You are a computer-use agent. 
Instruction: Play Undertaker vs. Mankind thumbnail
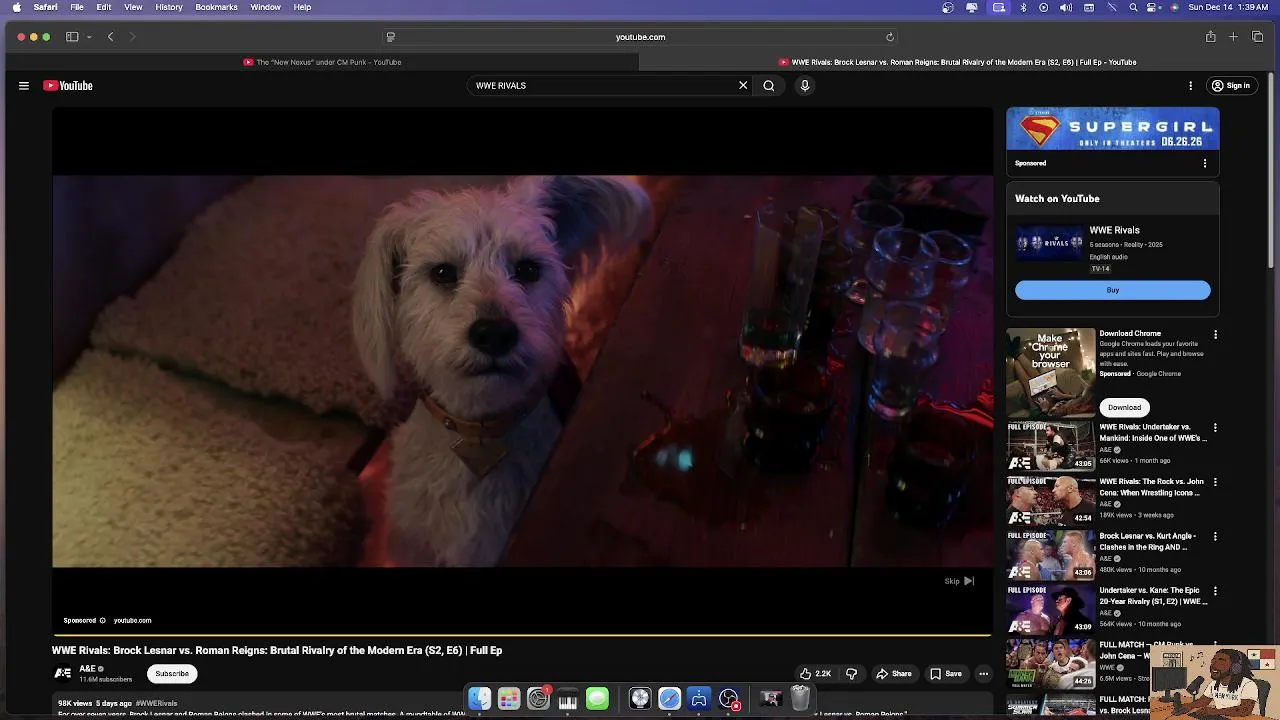[x=1051, y=446]
